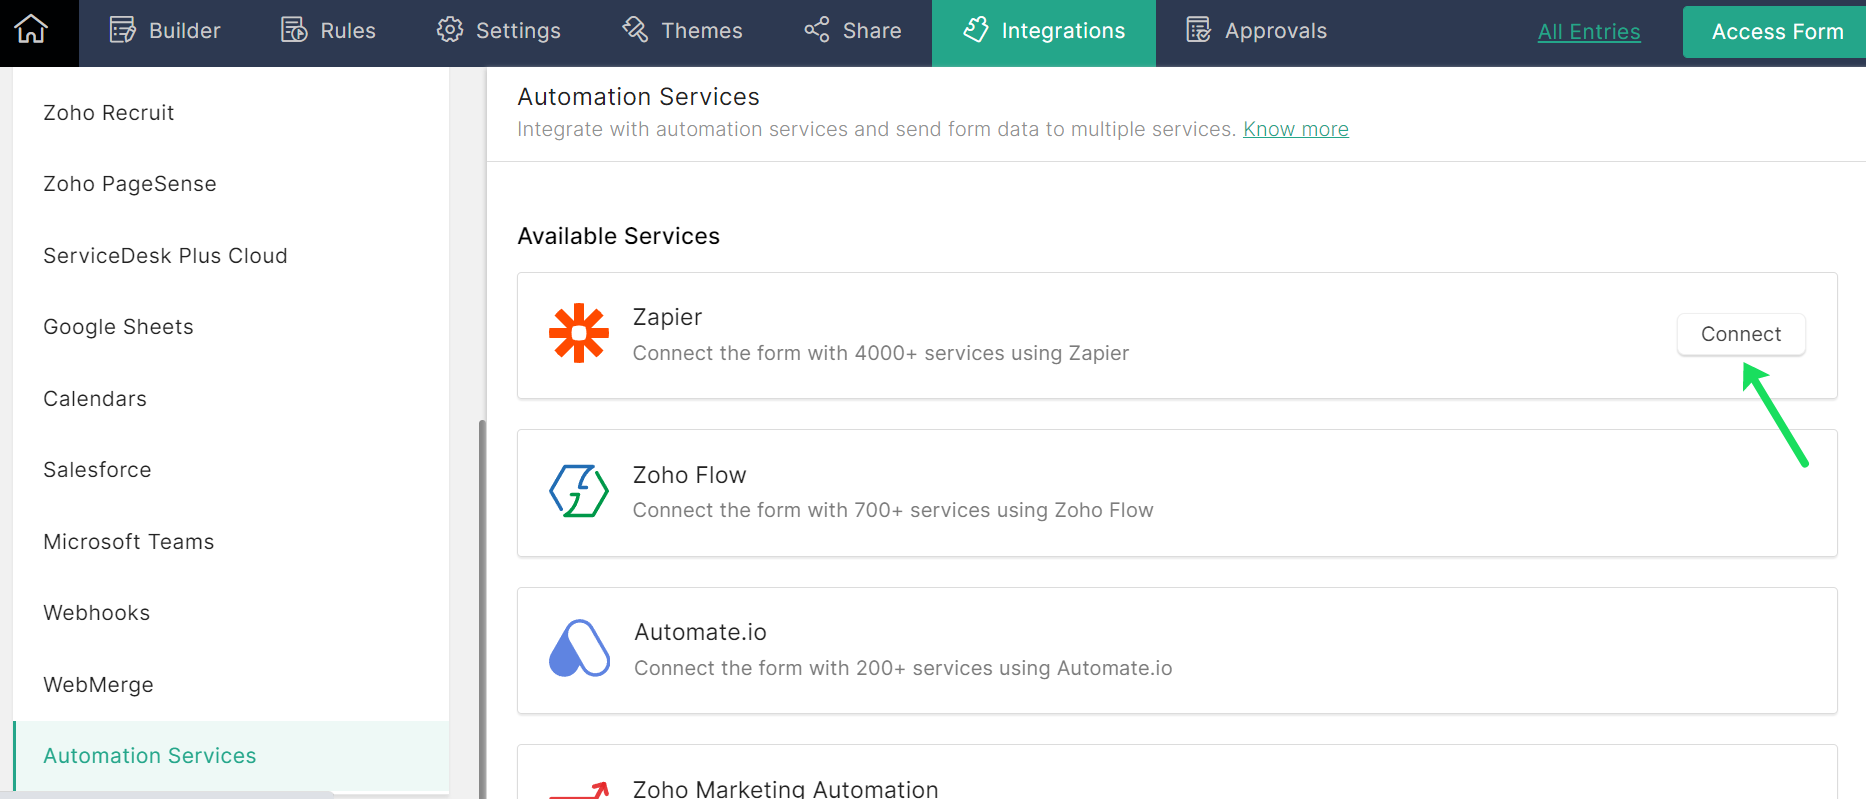Click the Zapier logo icon
Screen dimensions: 1866x799
tap(578, 334)
